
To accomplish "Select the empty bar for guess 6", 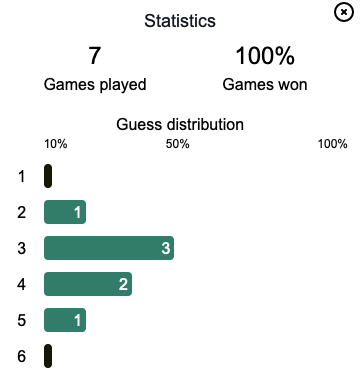I will coord(48,356).
